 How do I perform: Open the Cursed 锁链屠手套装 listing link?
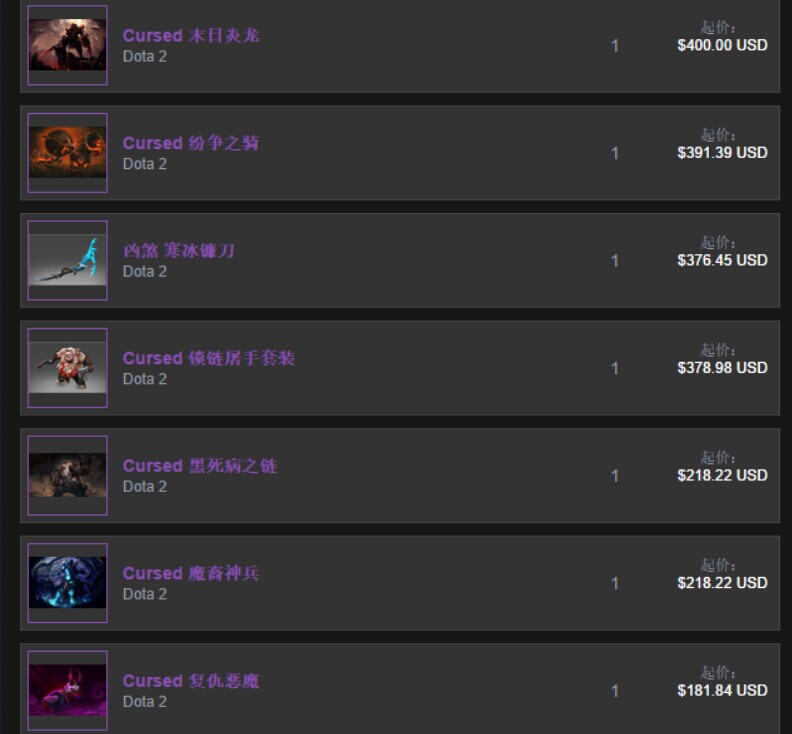(209, 358)
